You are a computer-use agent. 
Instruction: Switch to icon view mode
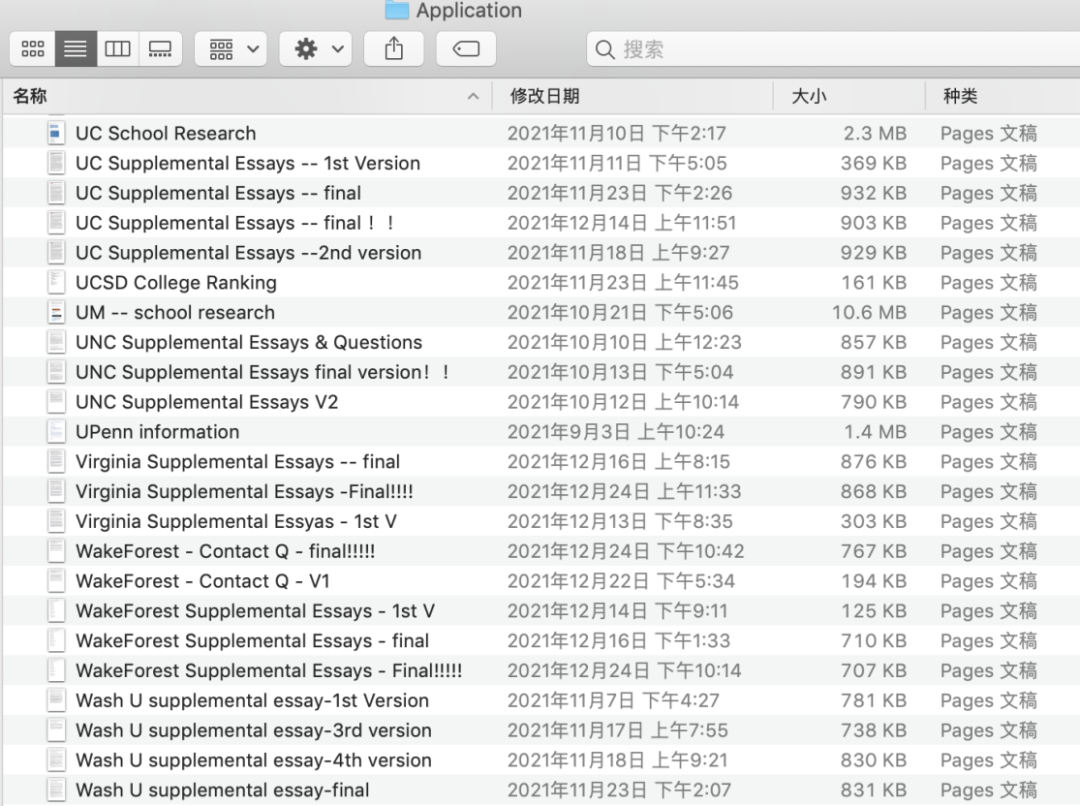33,49
